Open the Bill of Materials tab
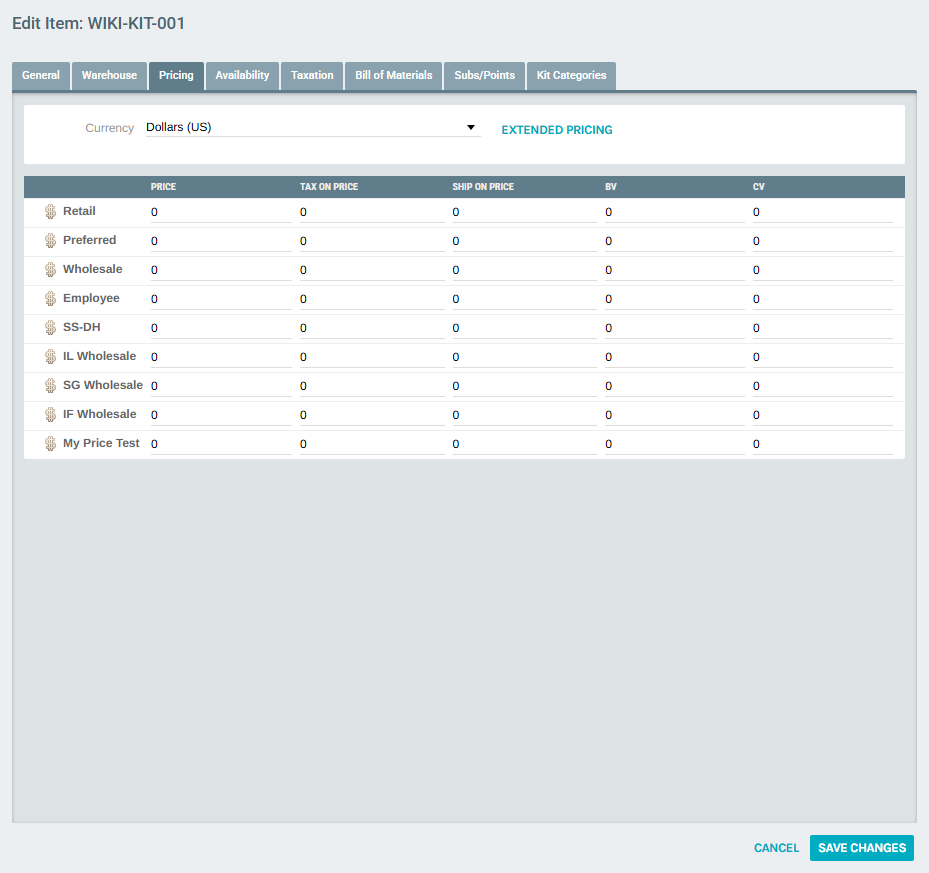Screen dimensions: 929x873 pos(393,76)
